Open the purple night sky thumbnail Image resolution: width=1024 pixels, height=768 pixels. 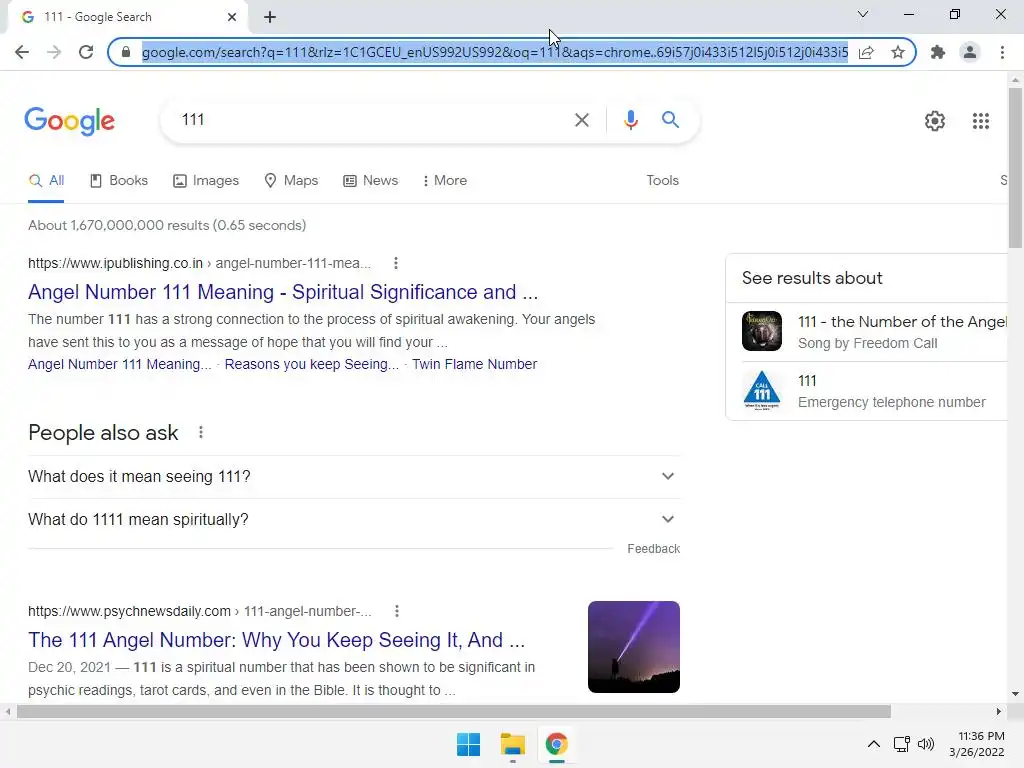pyautogui.click(x=633, y=647)
